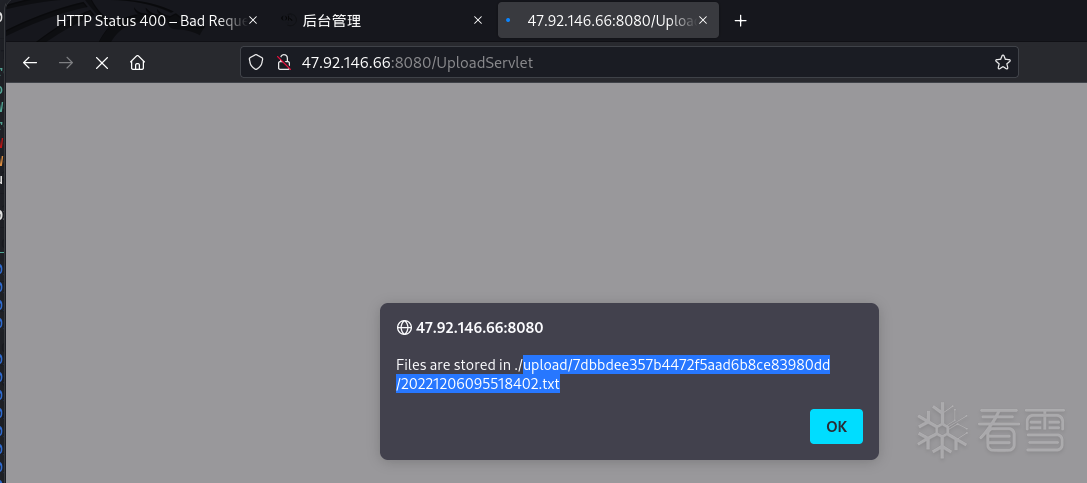
Task: Show insecure connection lock details
Action: pos(283,62)
